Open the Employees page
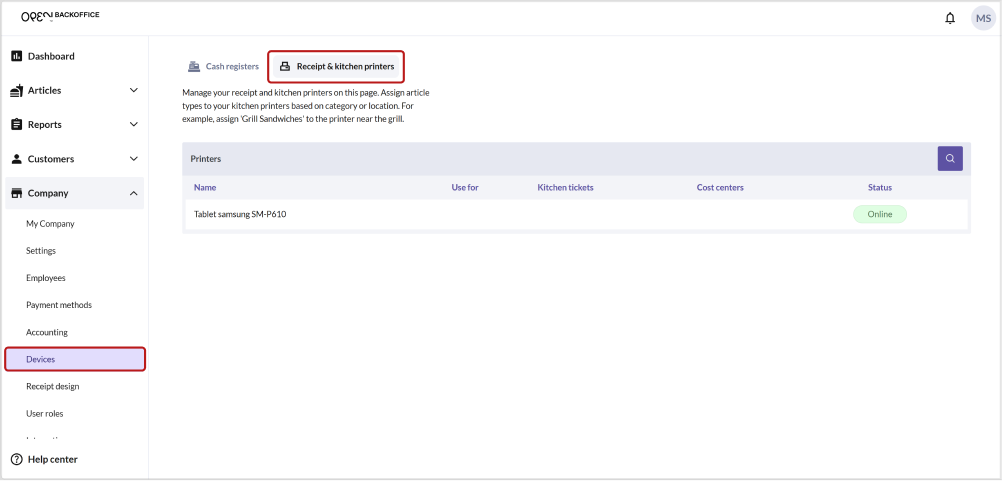The width and height of the screenshot is (1002, 481). (48, 278)
